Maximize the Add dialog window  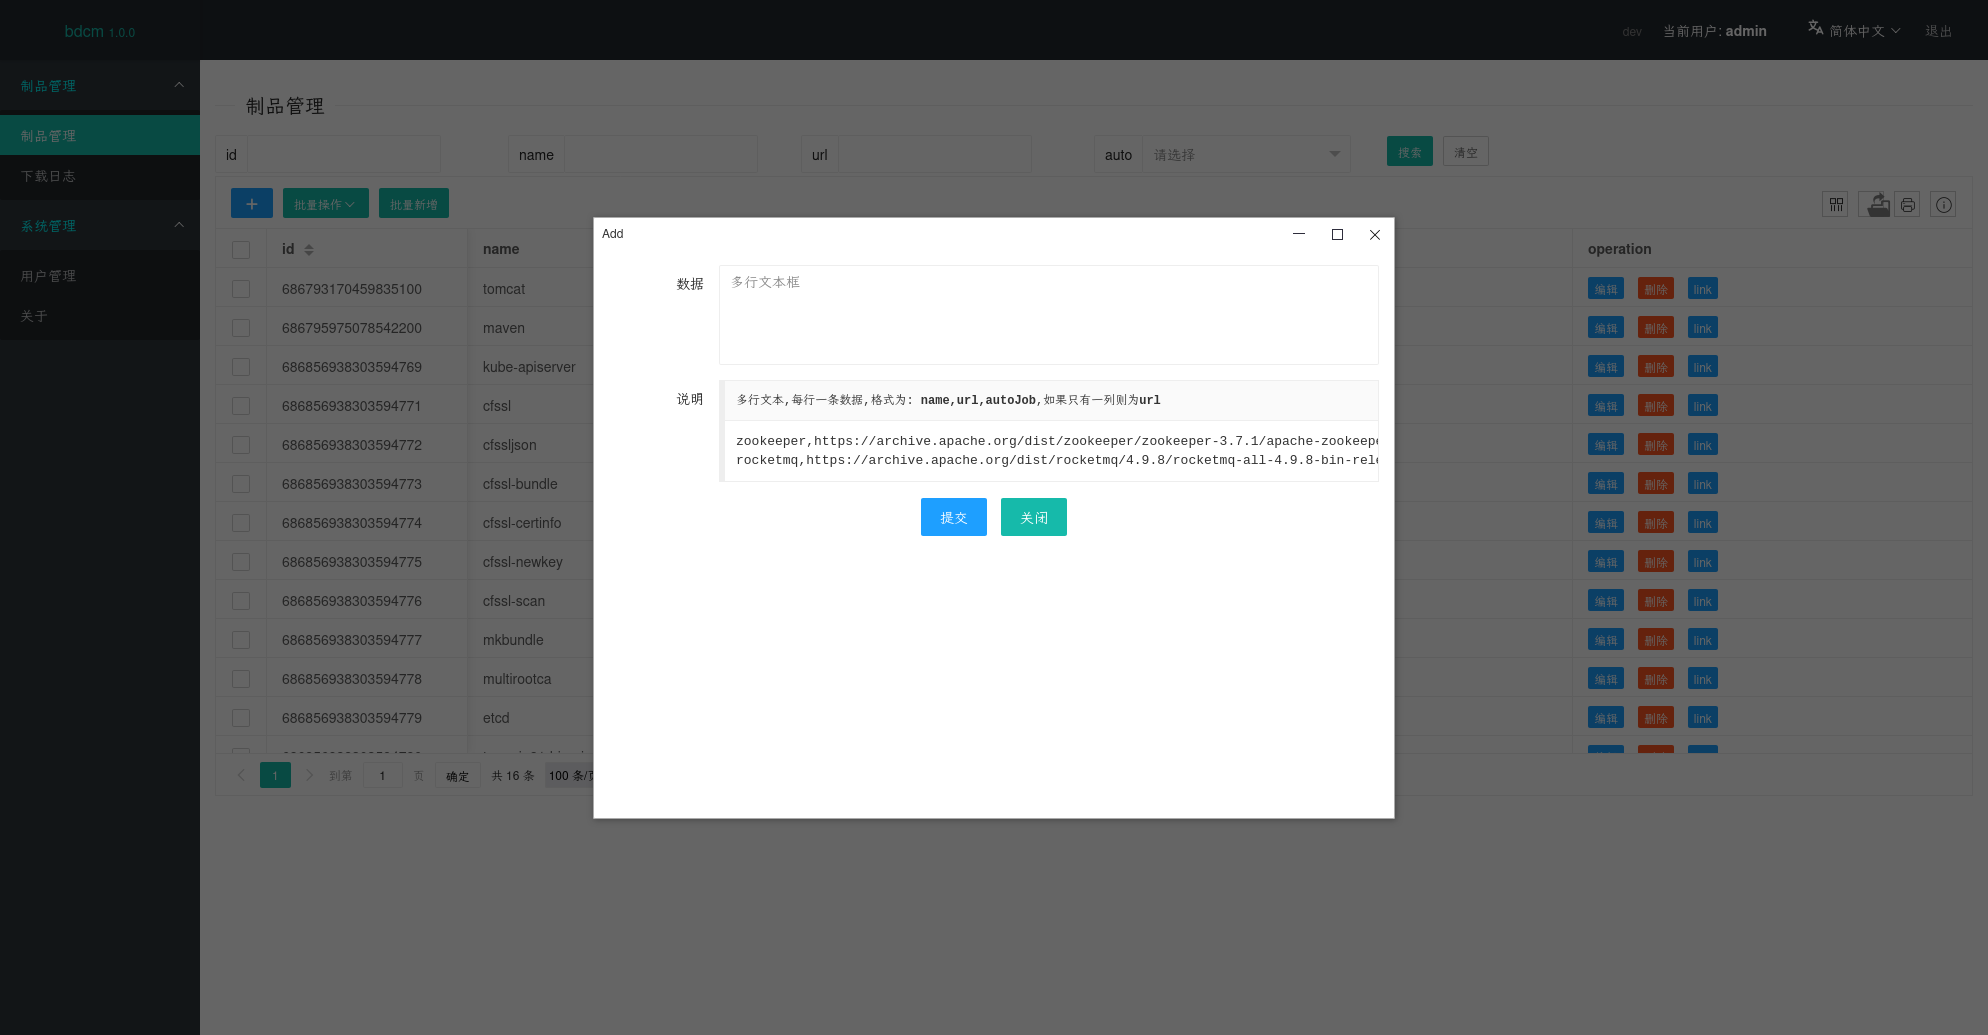pos(1337,235)
